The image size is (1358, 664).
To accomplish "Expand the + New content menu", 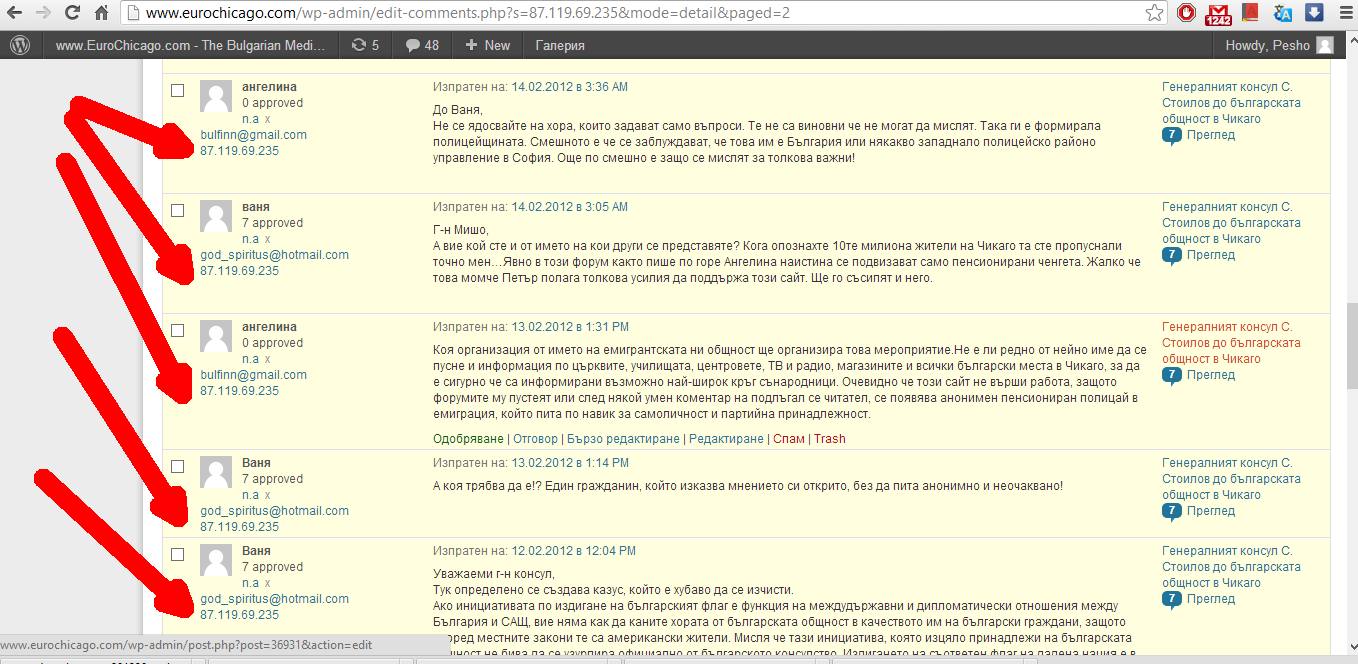I will tap(487, 45).
